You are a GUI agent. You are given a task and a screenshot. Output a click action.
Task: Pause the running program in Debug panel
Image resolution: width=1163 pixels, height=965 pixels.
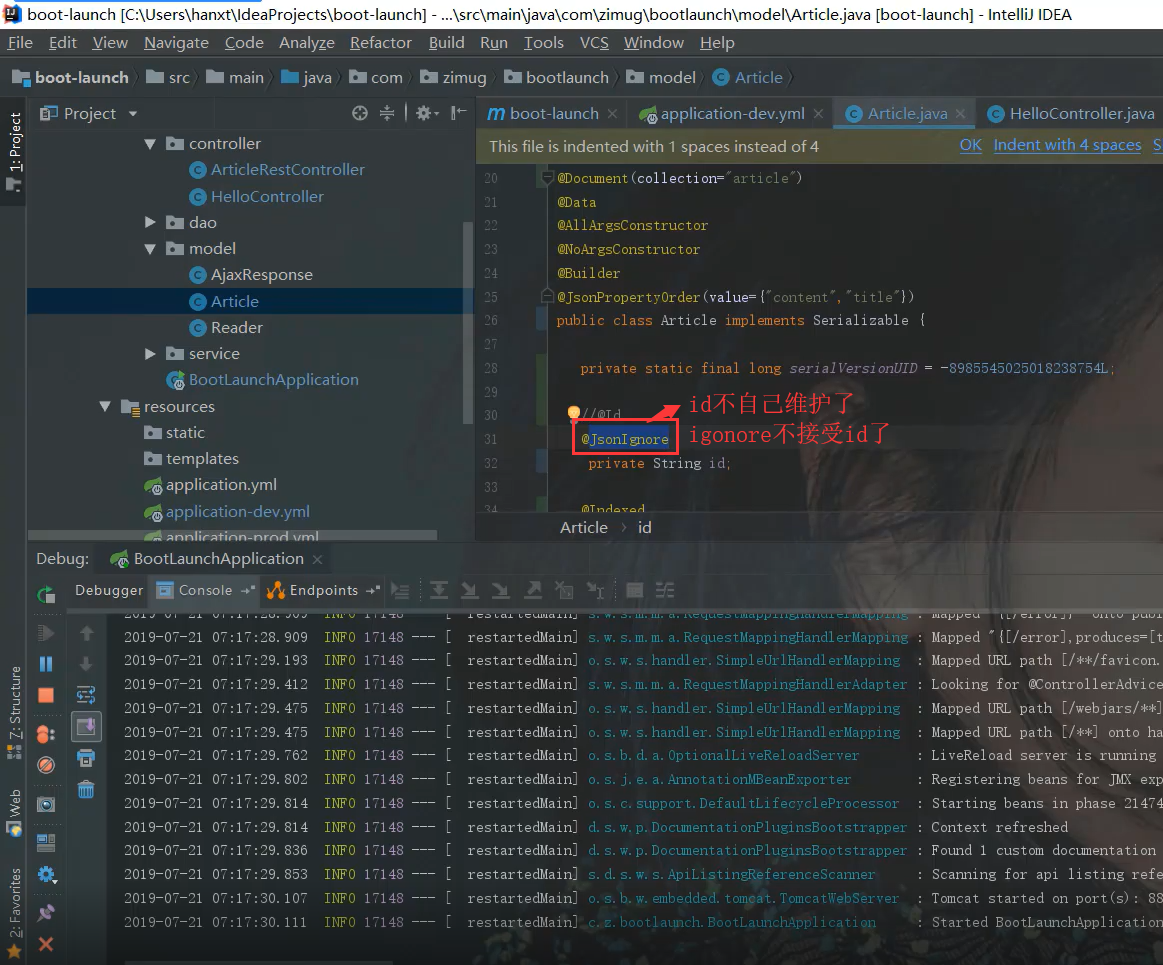[x=46, y=664]
